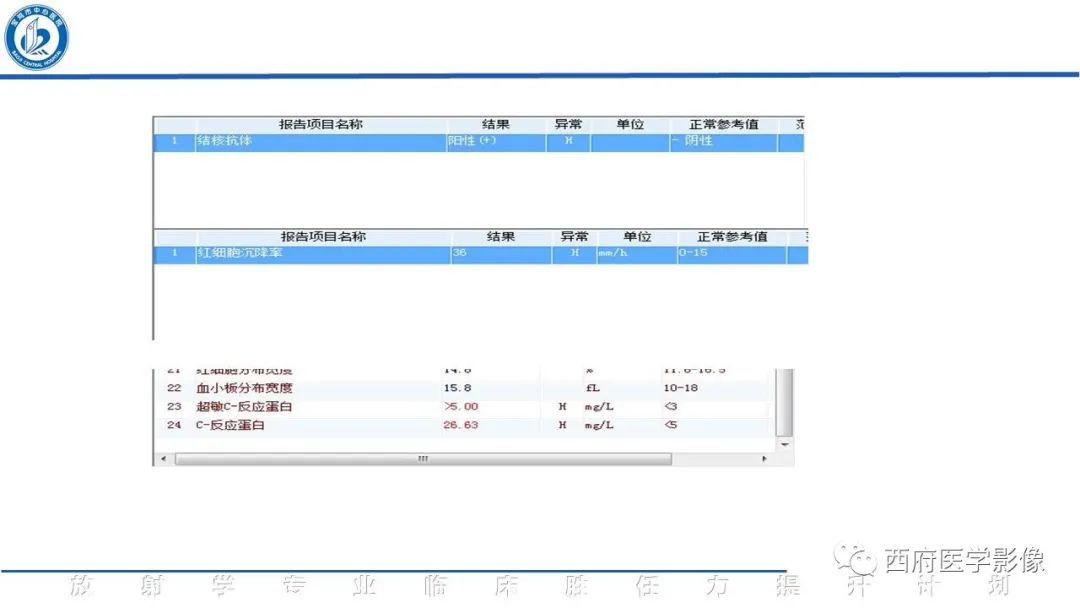Click 结果 column header in second table

[x=501, y=237]
